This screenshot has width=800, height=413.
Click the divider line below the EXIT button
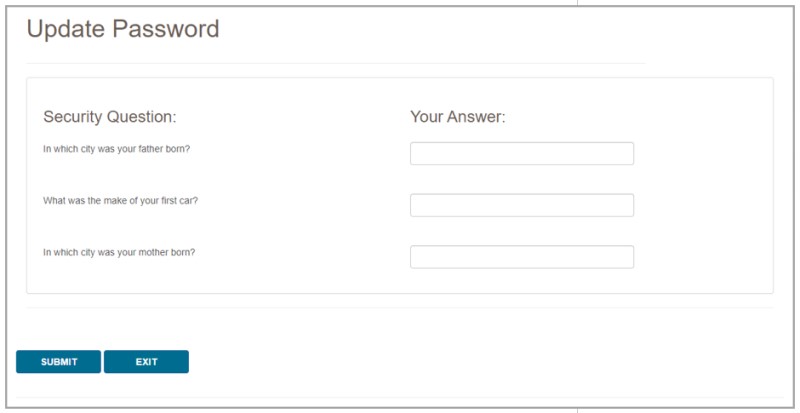(400, 397)
